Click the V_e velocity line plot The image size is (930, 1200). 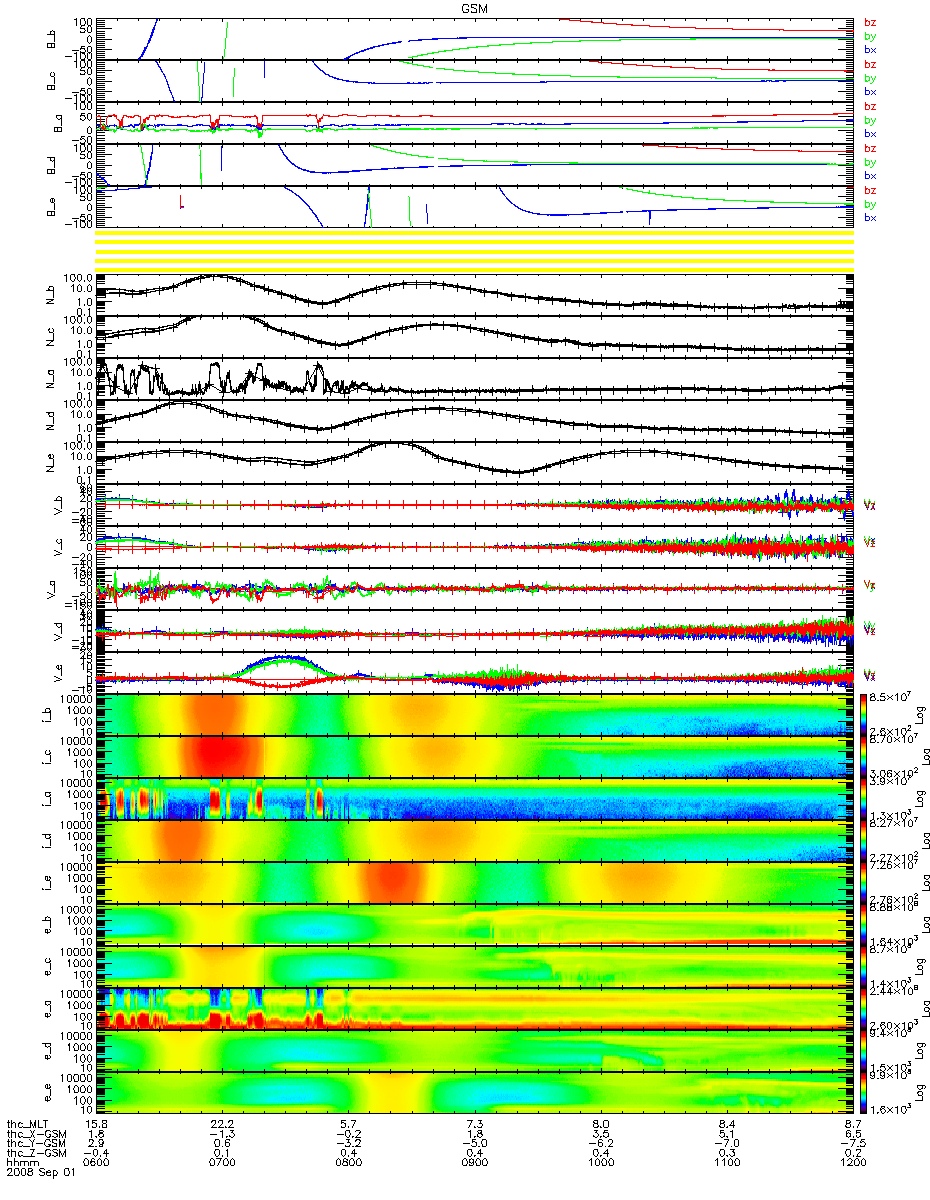477,672
